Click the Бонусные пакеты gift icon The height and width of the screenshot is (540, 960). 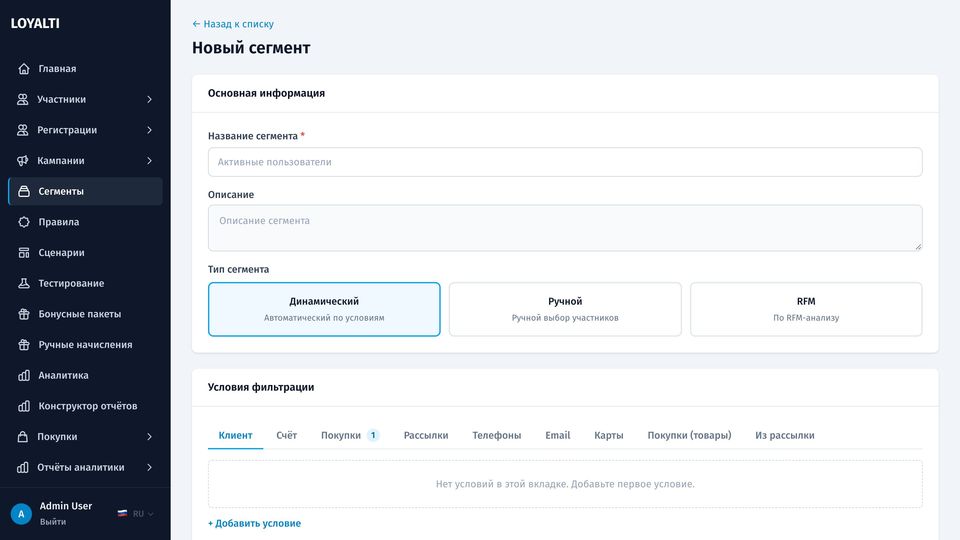[24, 313]
